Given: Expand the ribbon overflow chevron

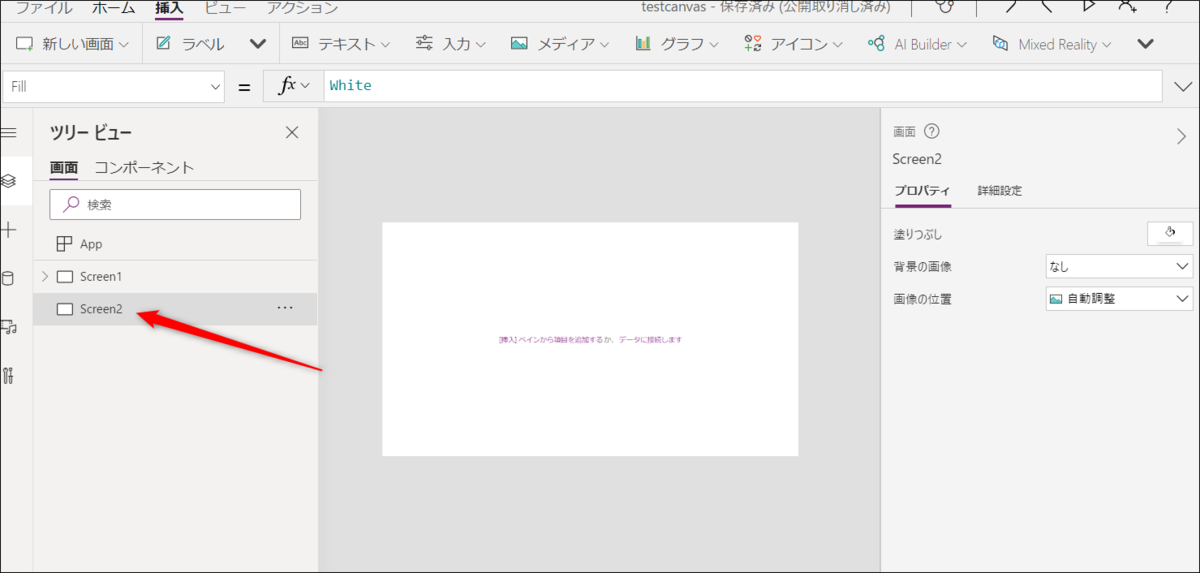Looking at the screenshot, I should pos(1146,44).
